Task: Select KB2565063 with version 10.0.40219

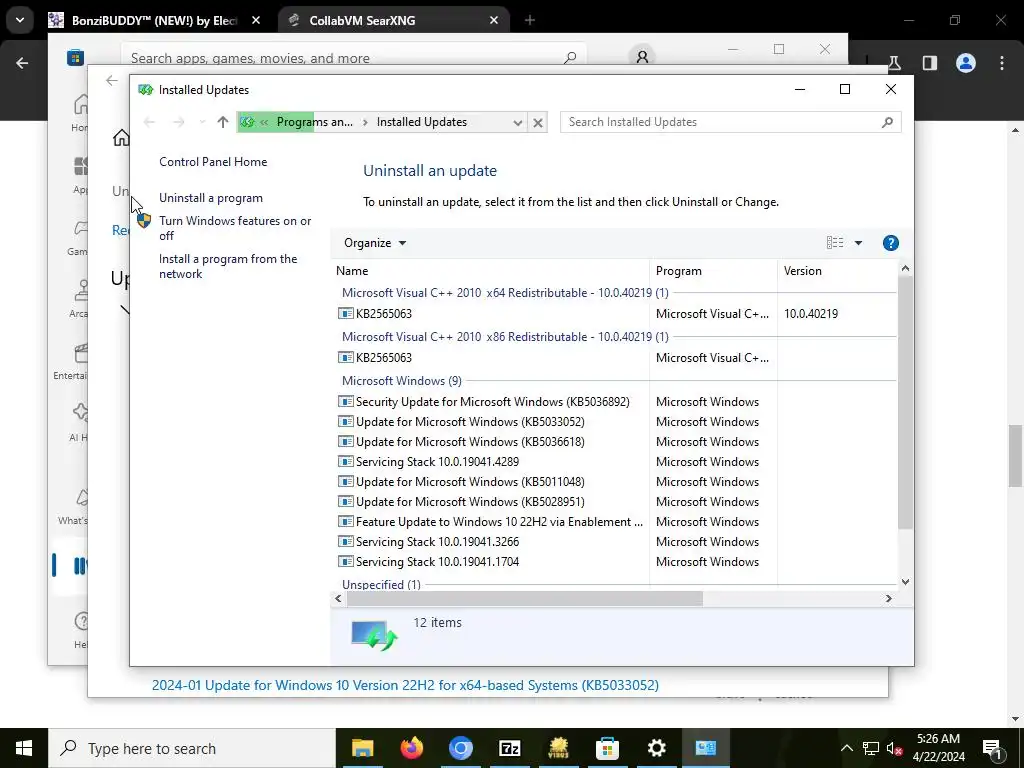Action: [614, 313]
